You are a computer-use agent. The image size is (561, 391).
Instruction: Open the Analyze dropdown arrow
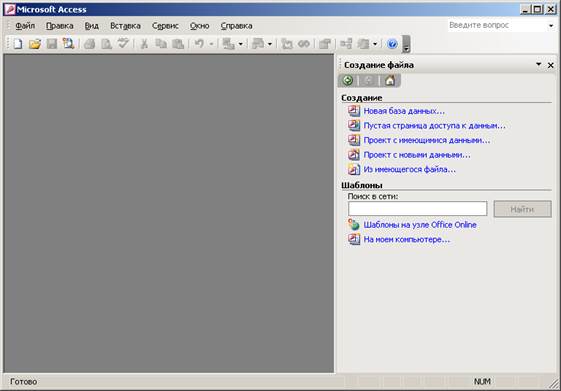point(270,44)
